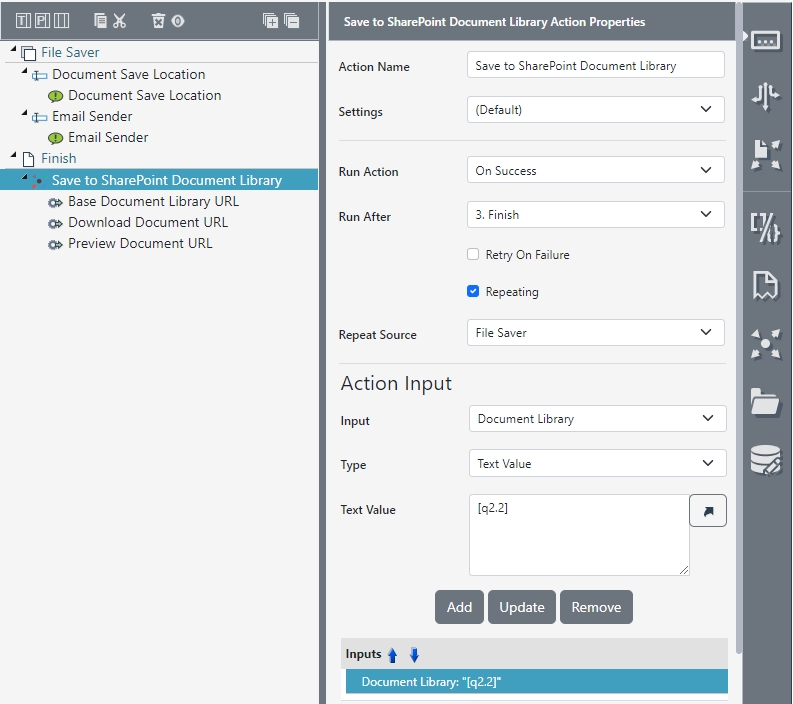The height and width of the screenshot is (704, 793).
Task: Move selected input up with blue arrow
Action: [392, 655]
